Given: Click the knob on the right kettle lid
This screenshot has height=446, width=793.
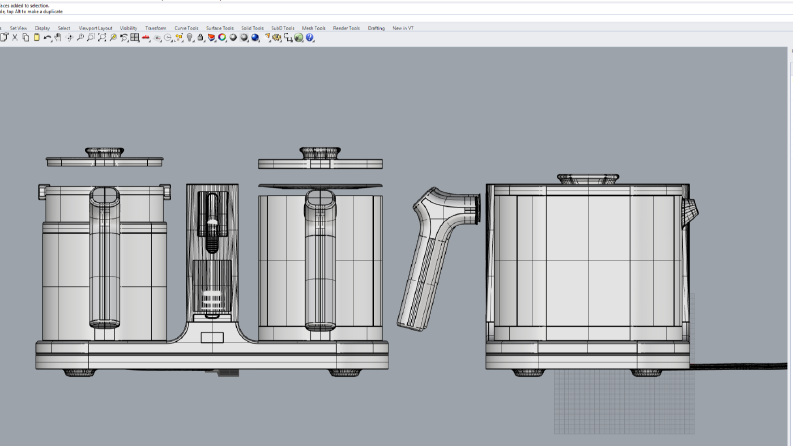Looking at the screenshot, I should pos(588,179).
